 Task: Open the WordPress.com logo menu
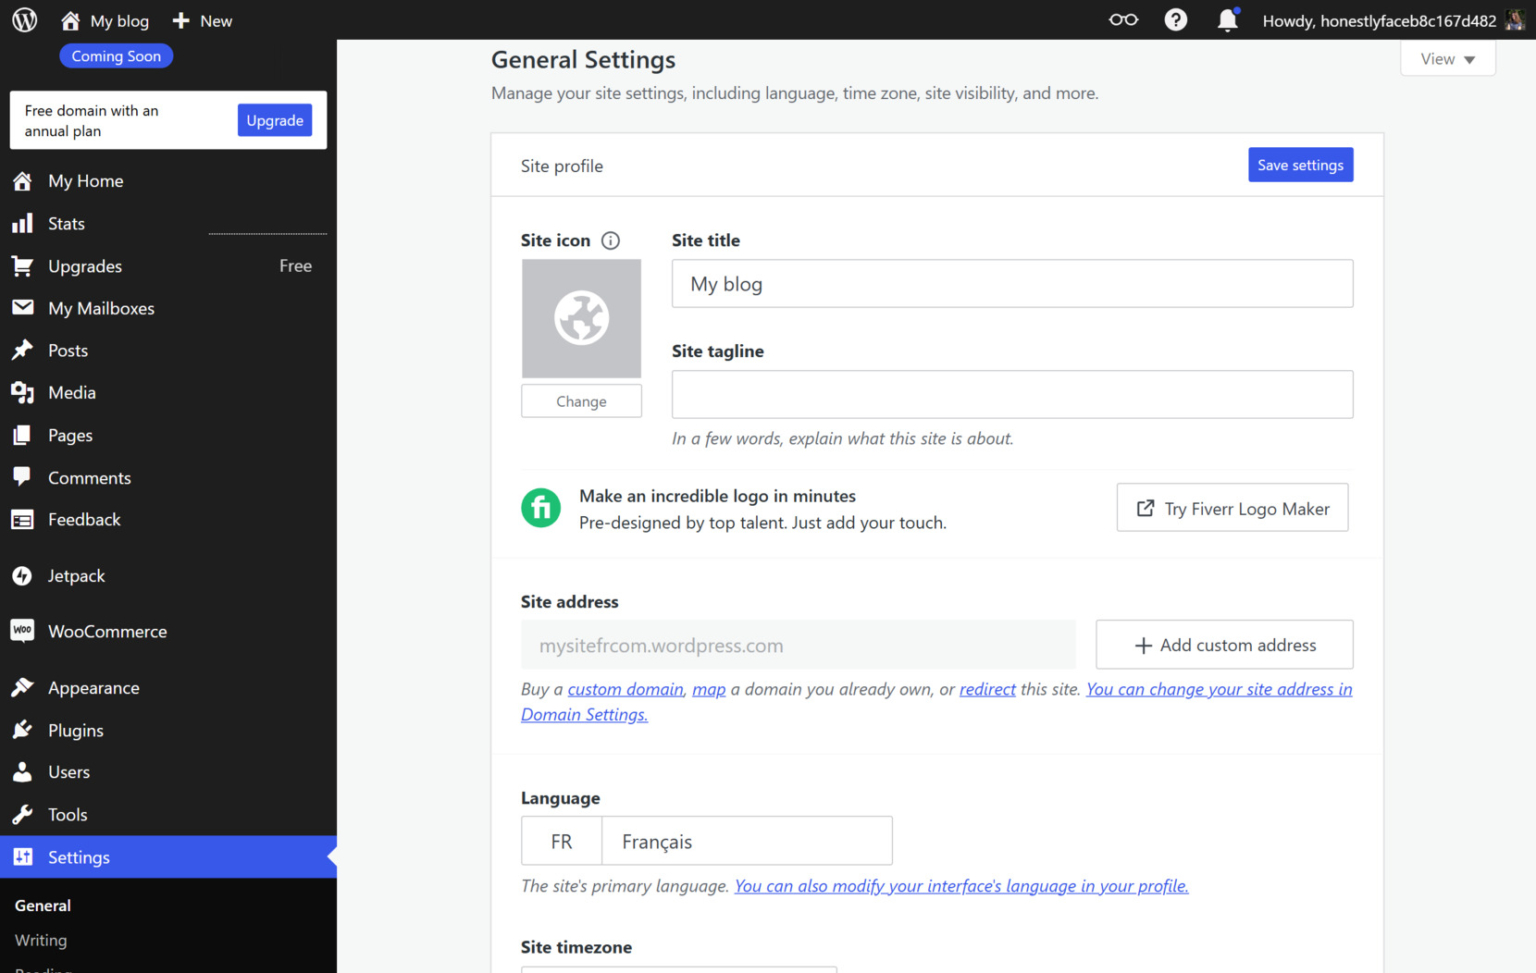pos(22,20)
